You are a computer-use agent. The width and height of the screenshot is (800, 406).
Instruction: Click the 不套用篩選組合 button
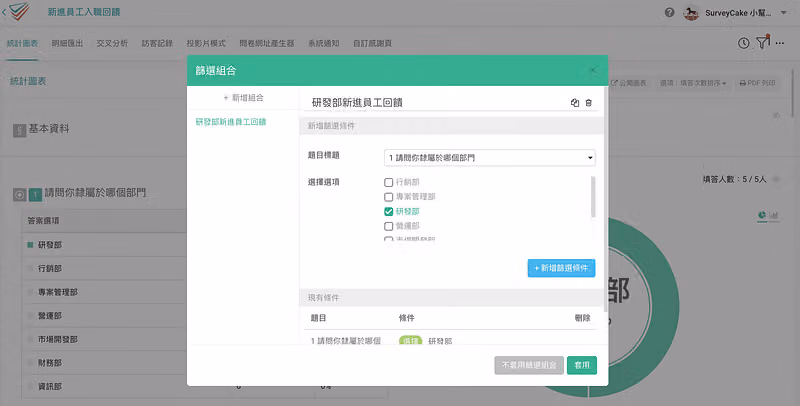pos(529,365)
